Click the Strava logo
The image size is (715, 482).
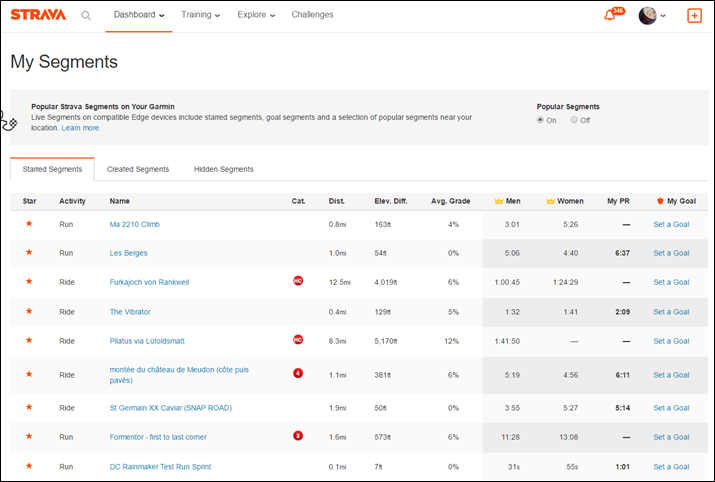[36, 15]
